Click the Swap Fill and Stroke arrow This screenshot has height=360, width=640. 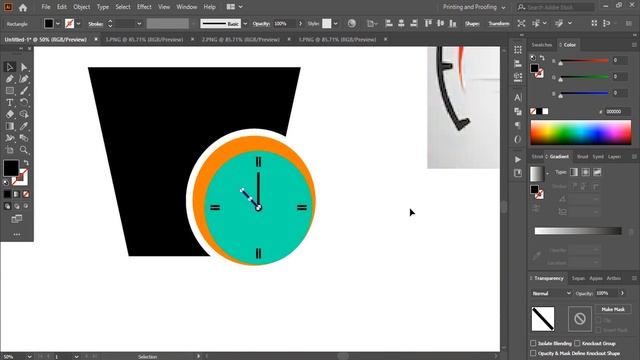tap(26, 163)
